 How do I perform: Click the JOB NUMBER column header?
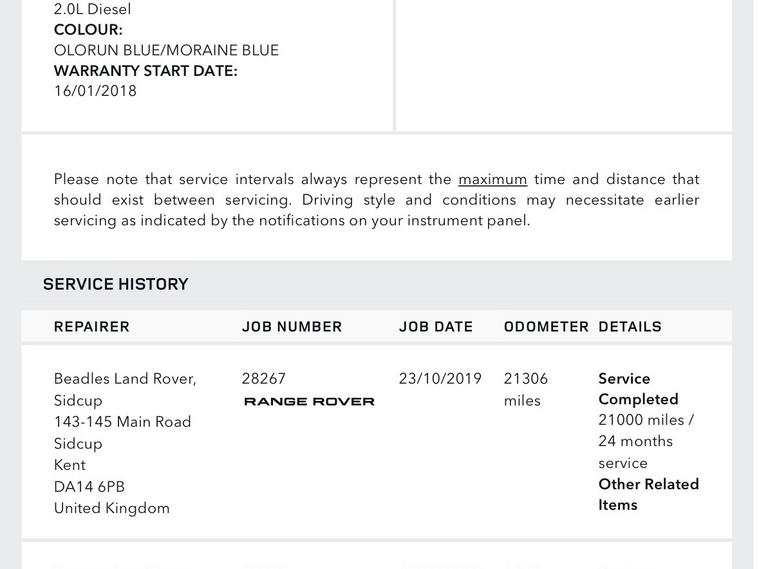pos(292,327)
